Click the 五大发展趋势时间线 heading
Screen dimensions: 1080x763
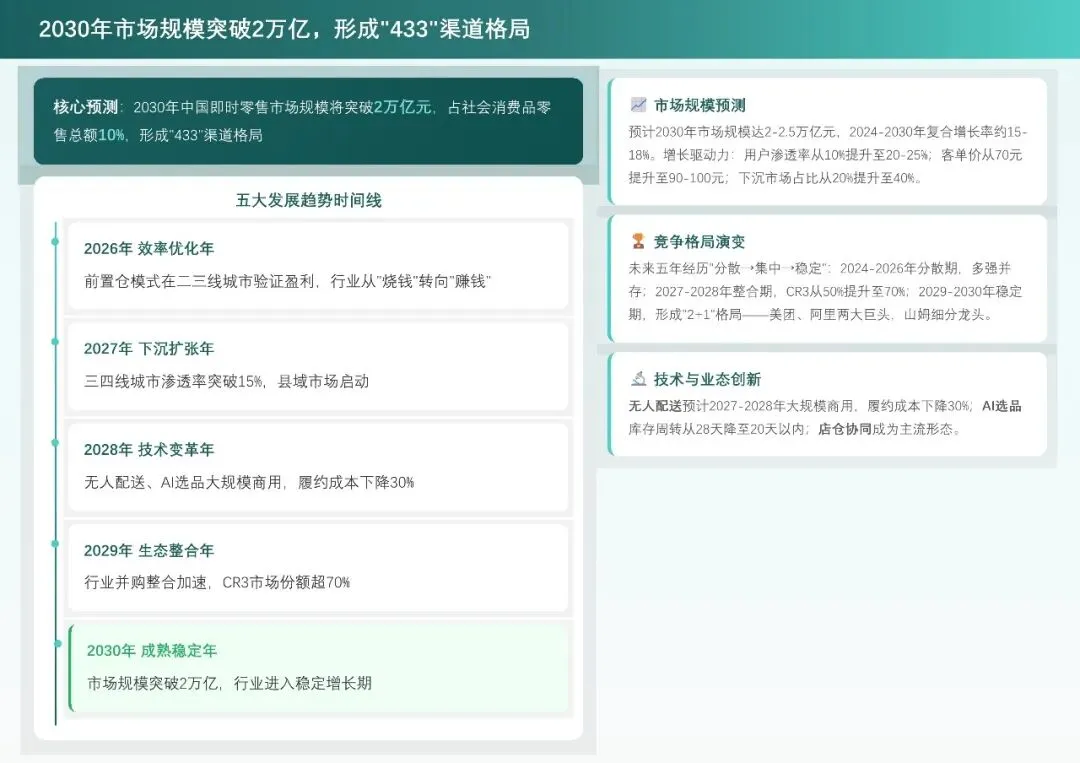(309, 200)
